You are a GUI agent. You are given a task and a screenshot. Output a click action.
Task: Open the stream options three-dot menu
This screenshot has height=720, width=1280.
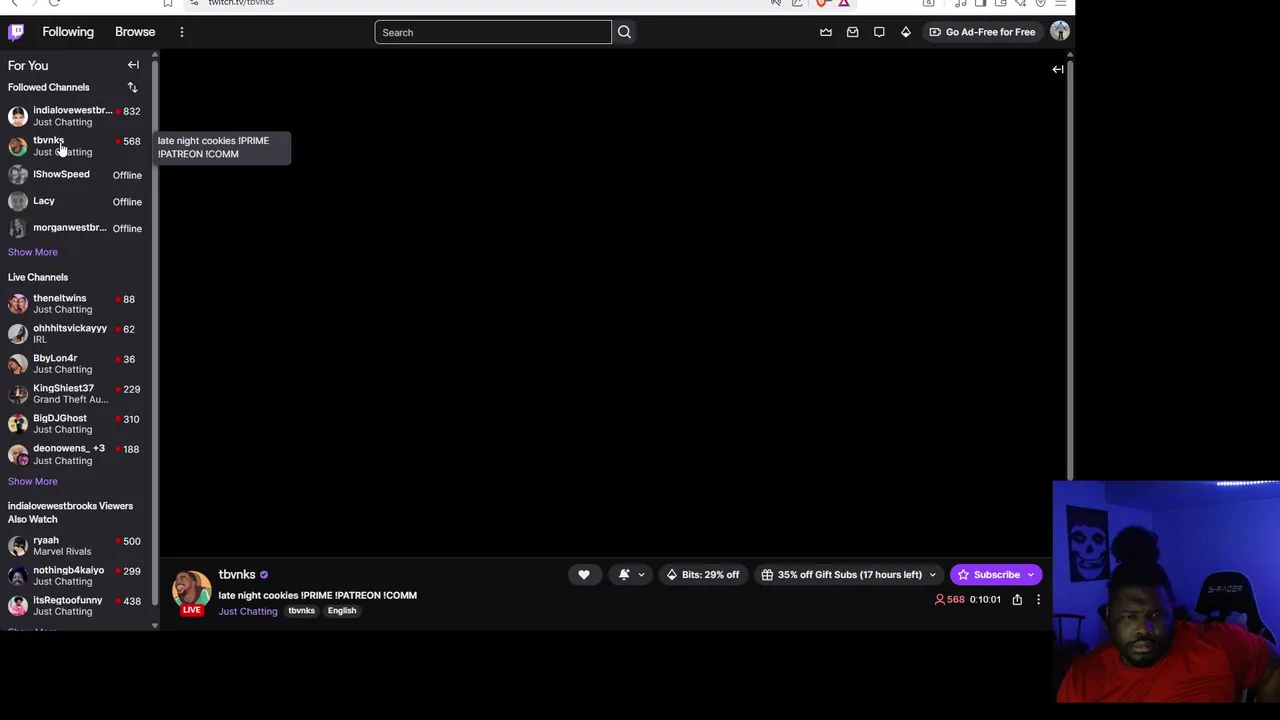[1038, 599]
